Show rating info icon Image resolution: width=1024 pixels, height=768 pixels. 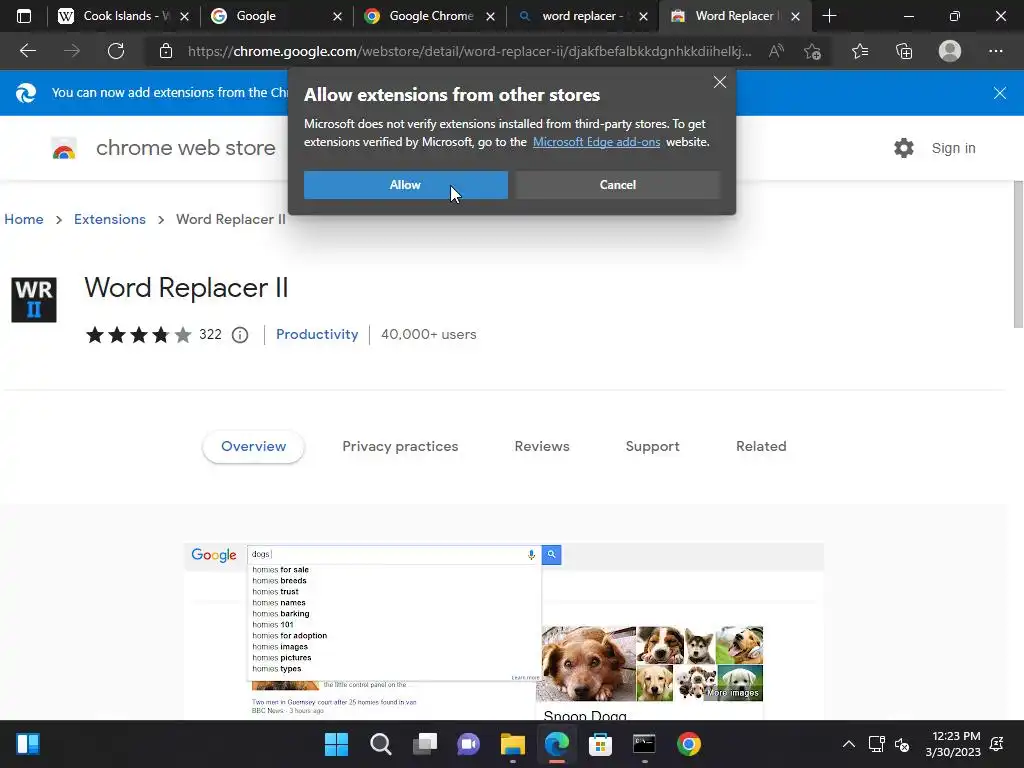tap(240, 335)
